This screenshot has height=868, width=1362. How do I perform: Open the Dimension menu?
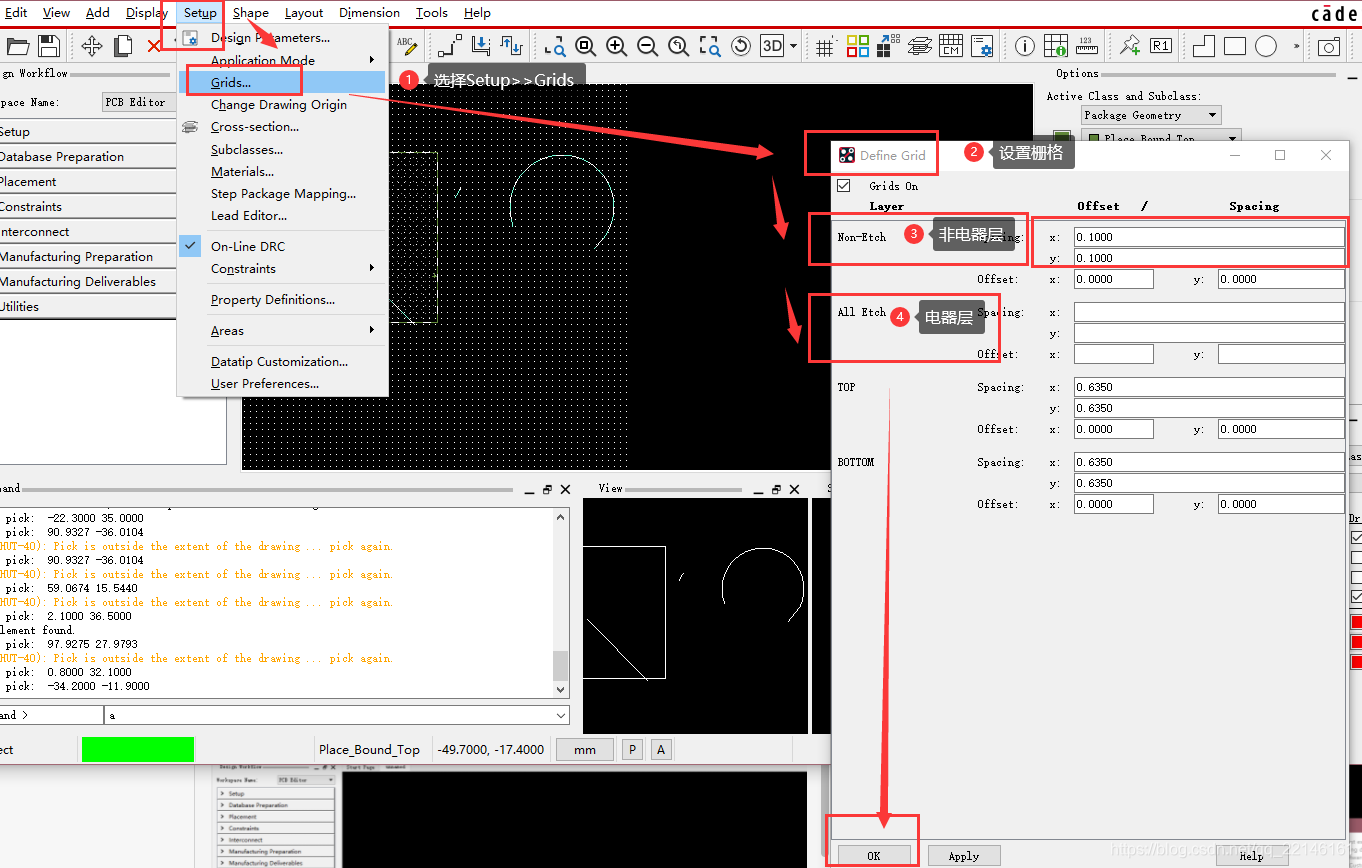369,13
